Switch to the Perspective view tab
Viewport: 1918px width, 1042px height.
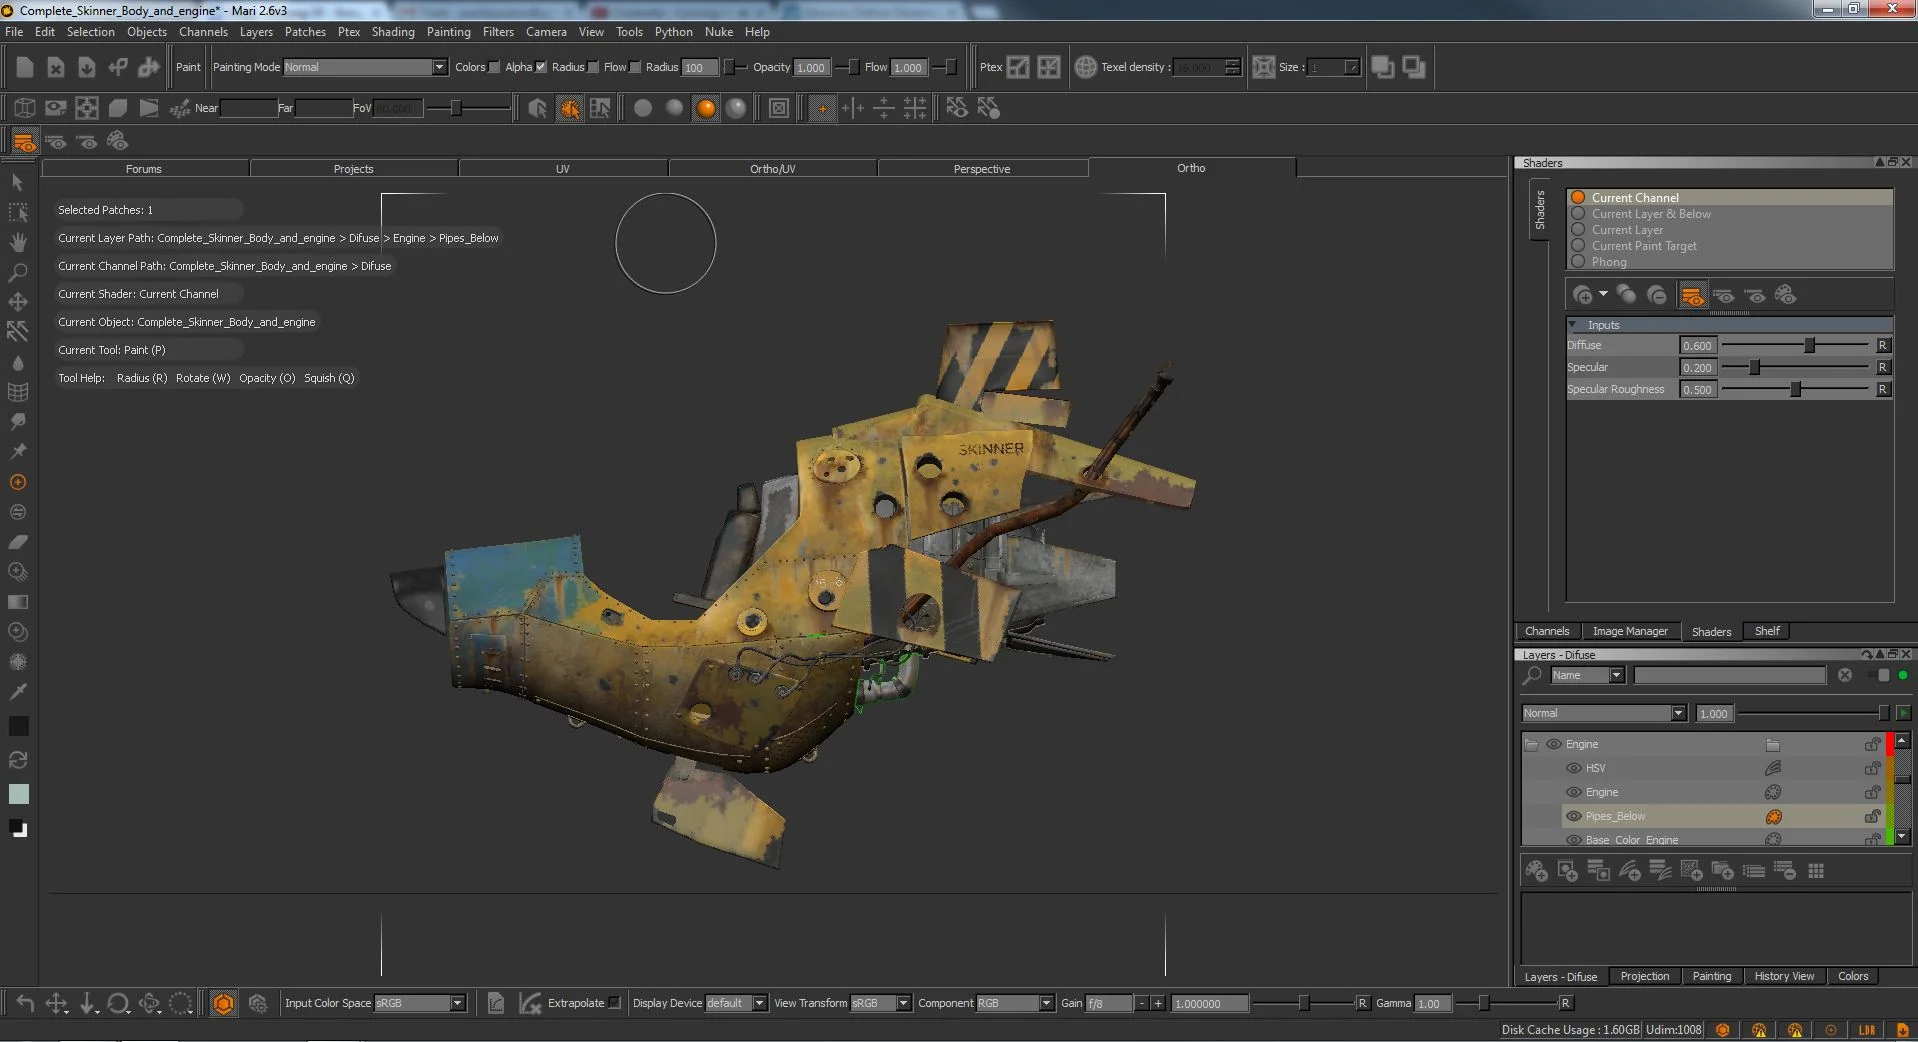coord(981,169)
